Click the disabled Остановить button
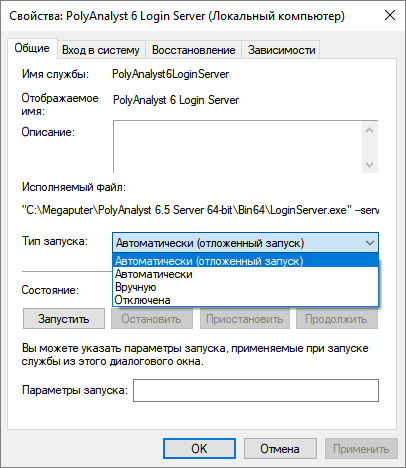The image size is (406, 468). (x=152, y=319)
